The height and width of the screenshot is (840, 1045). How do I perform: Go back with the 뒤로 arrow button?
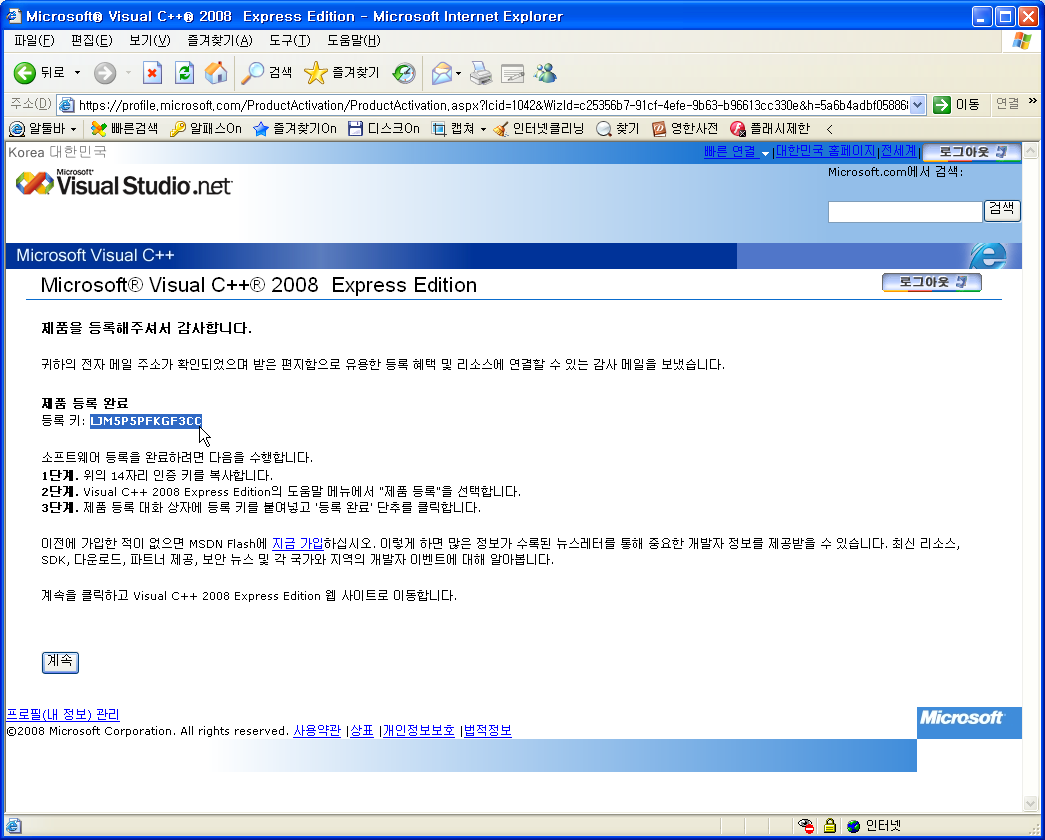click(x=39, y=73)
